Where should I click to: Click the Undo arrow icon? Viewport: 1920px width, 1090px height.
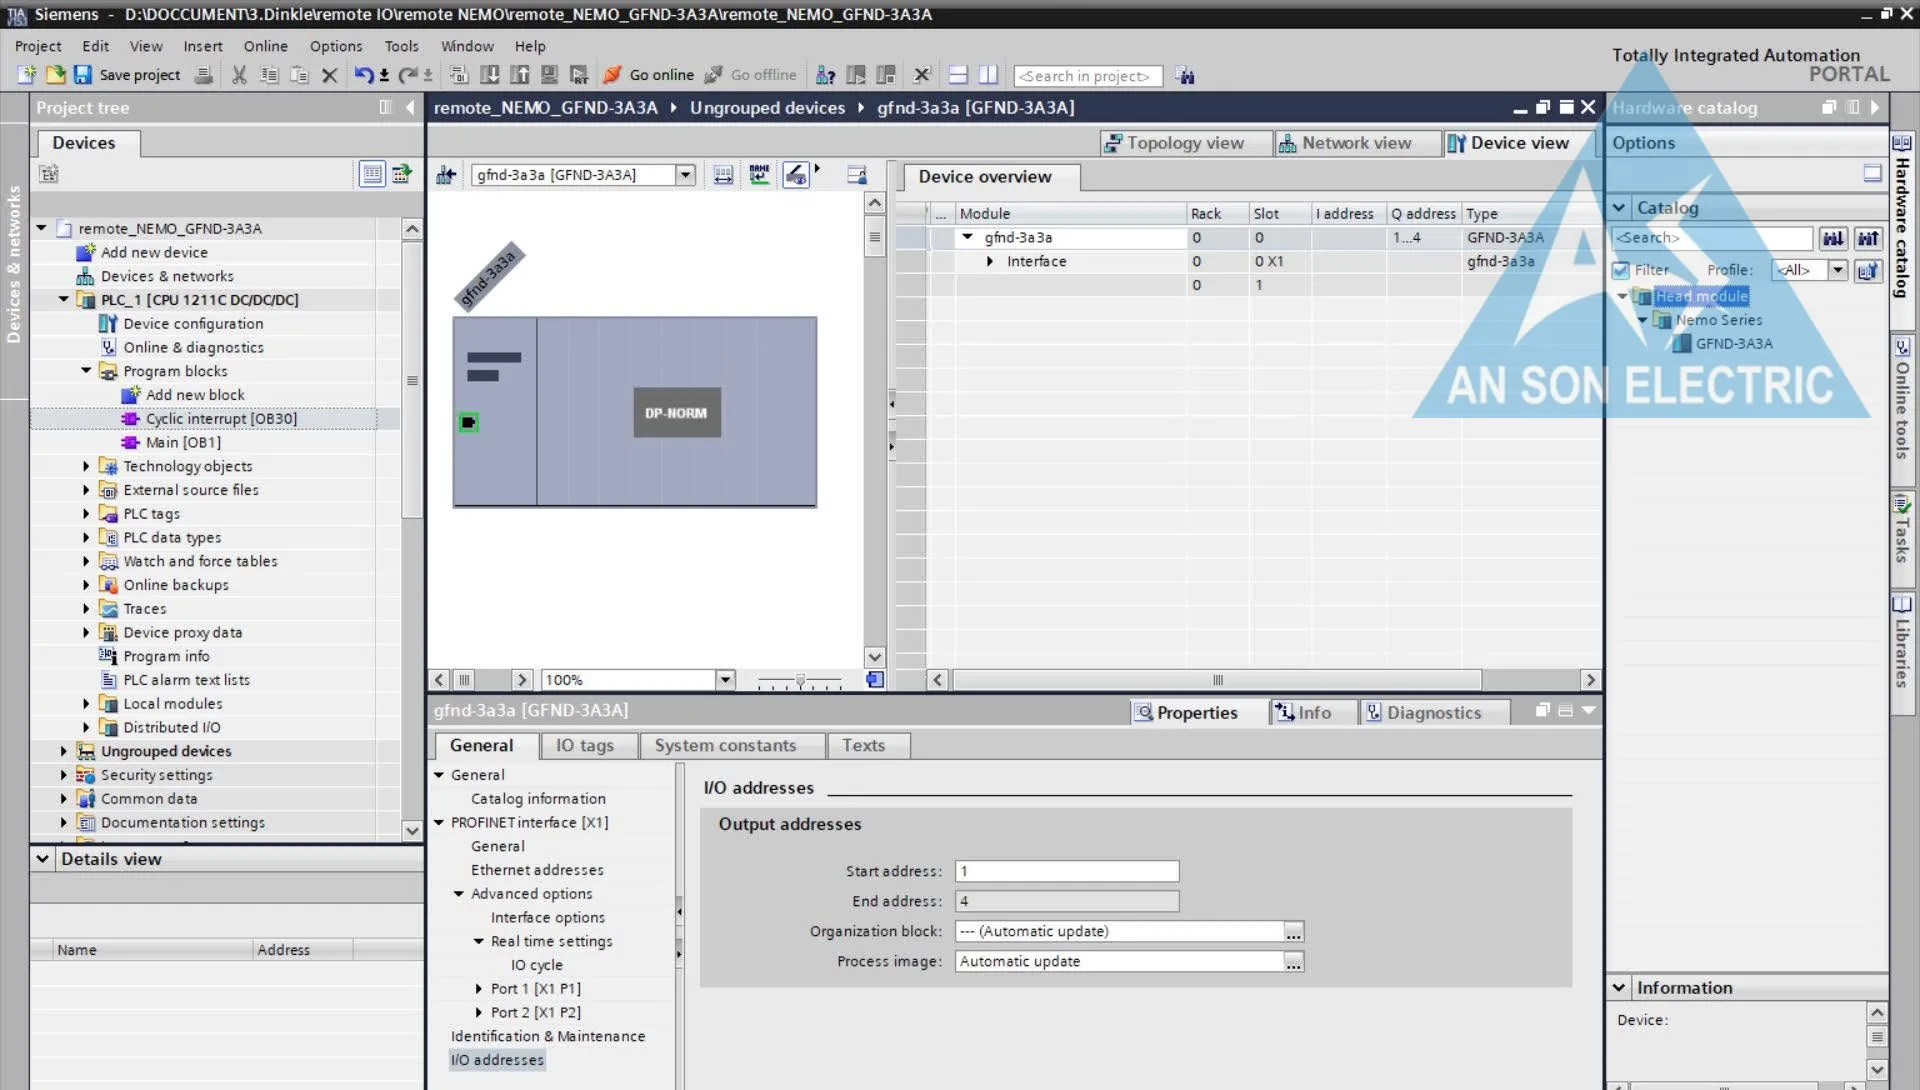[x=364, y=75]
